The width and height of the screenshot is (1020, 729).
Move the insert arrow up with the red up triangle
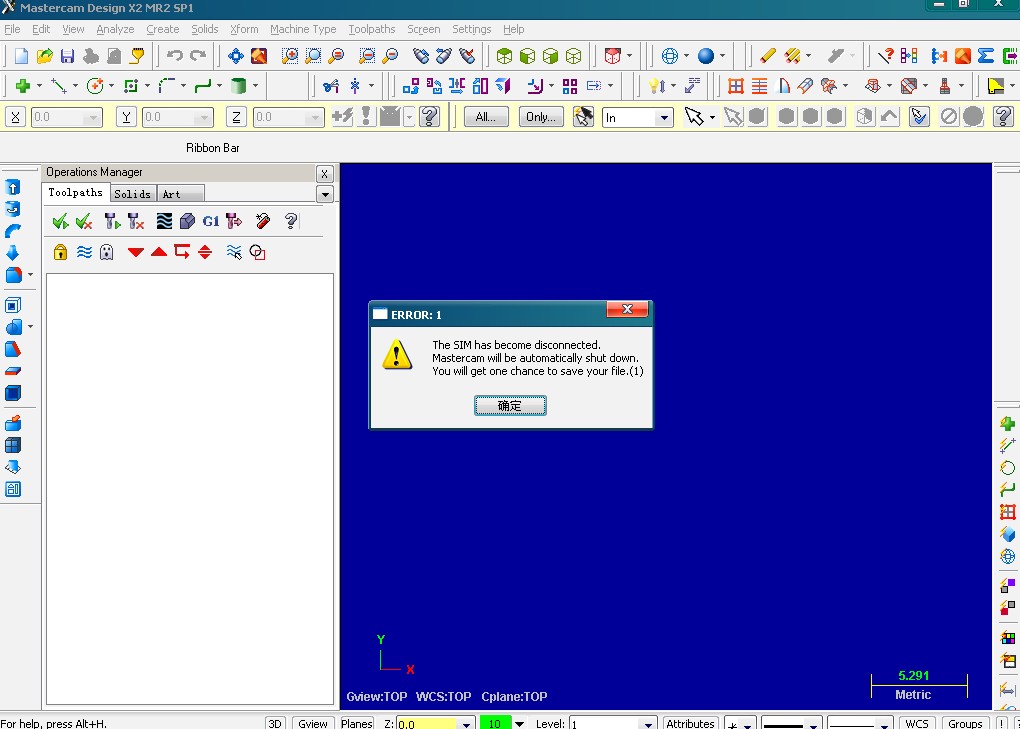[x=159, y=252]
